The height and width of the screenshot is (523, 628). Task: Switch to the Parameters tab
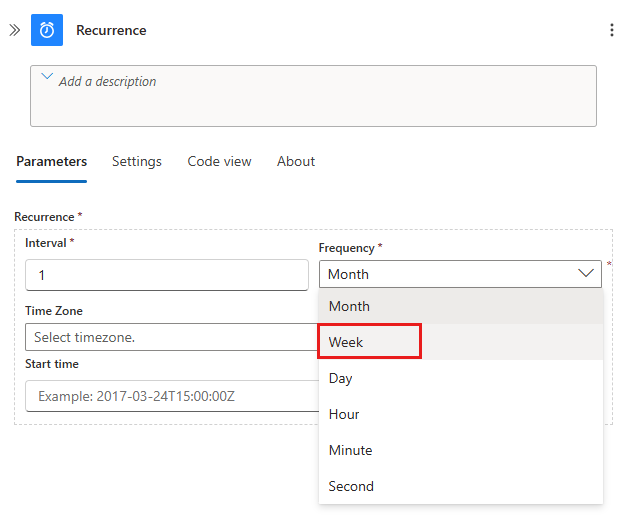(51, 161)
